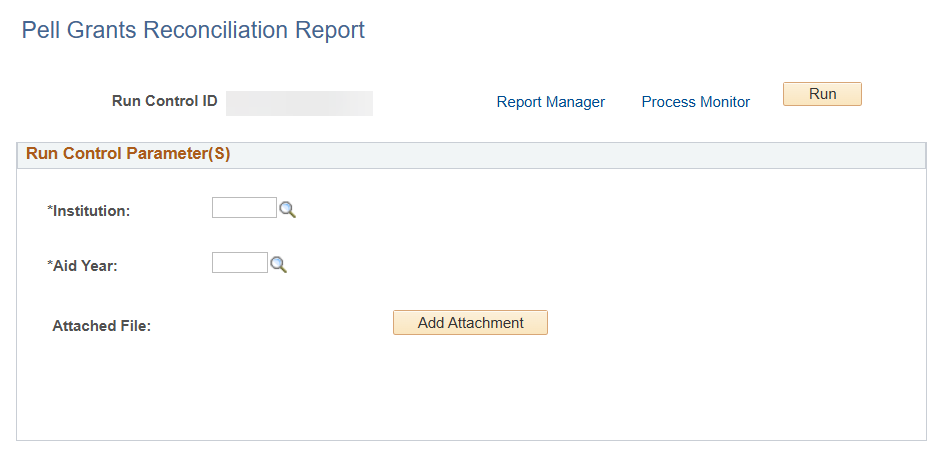
Task: Start the report process with Run
Action: [x=822, y=94]
